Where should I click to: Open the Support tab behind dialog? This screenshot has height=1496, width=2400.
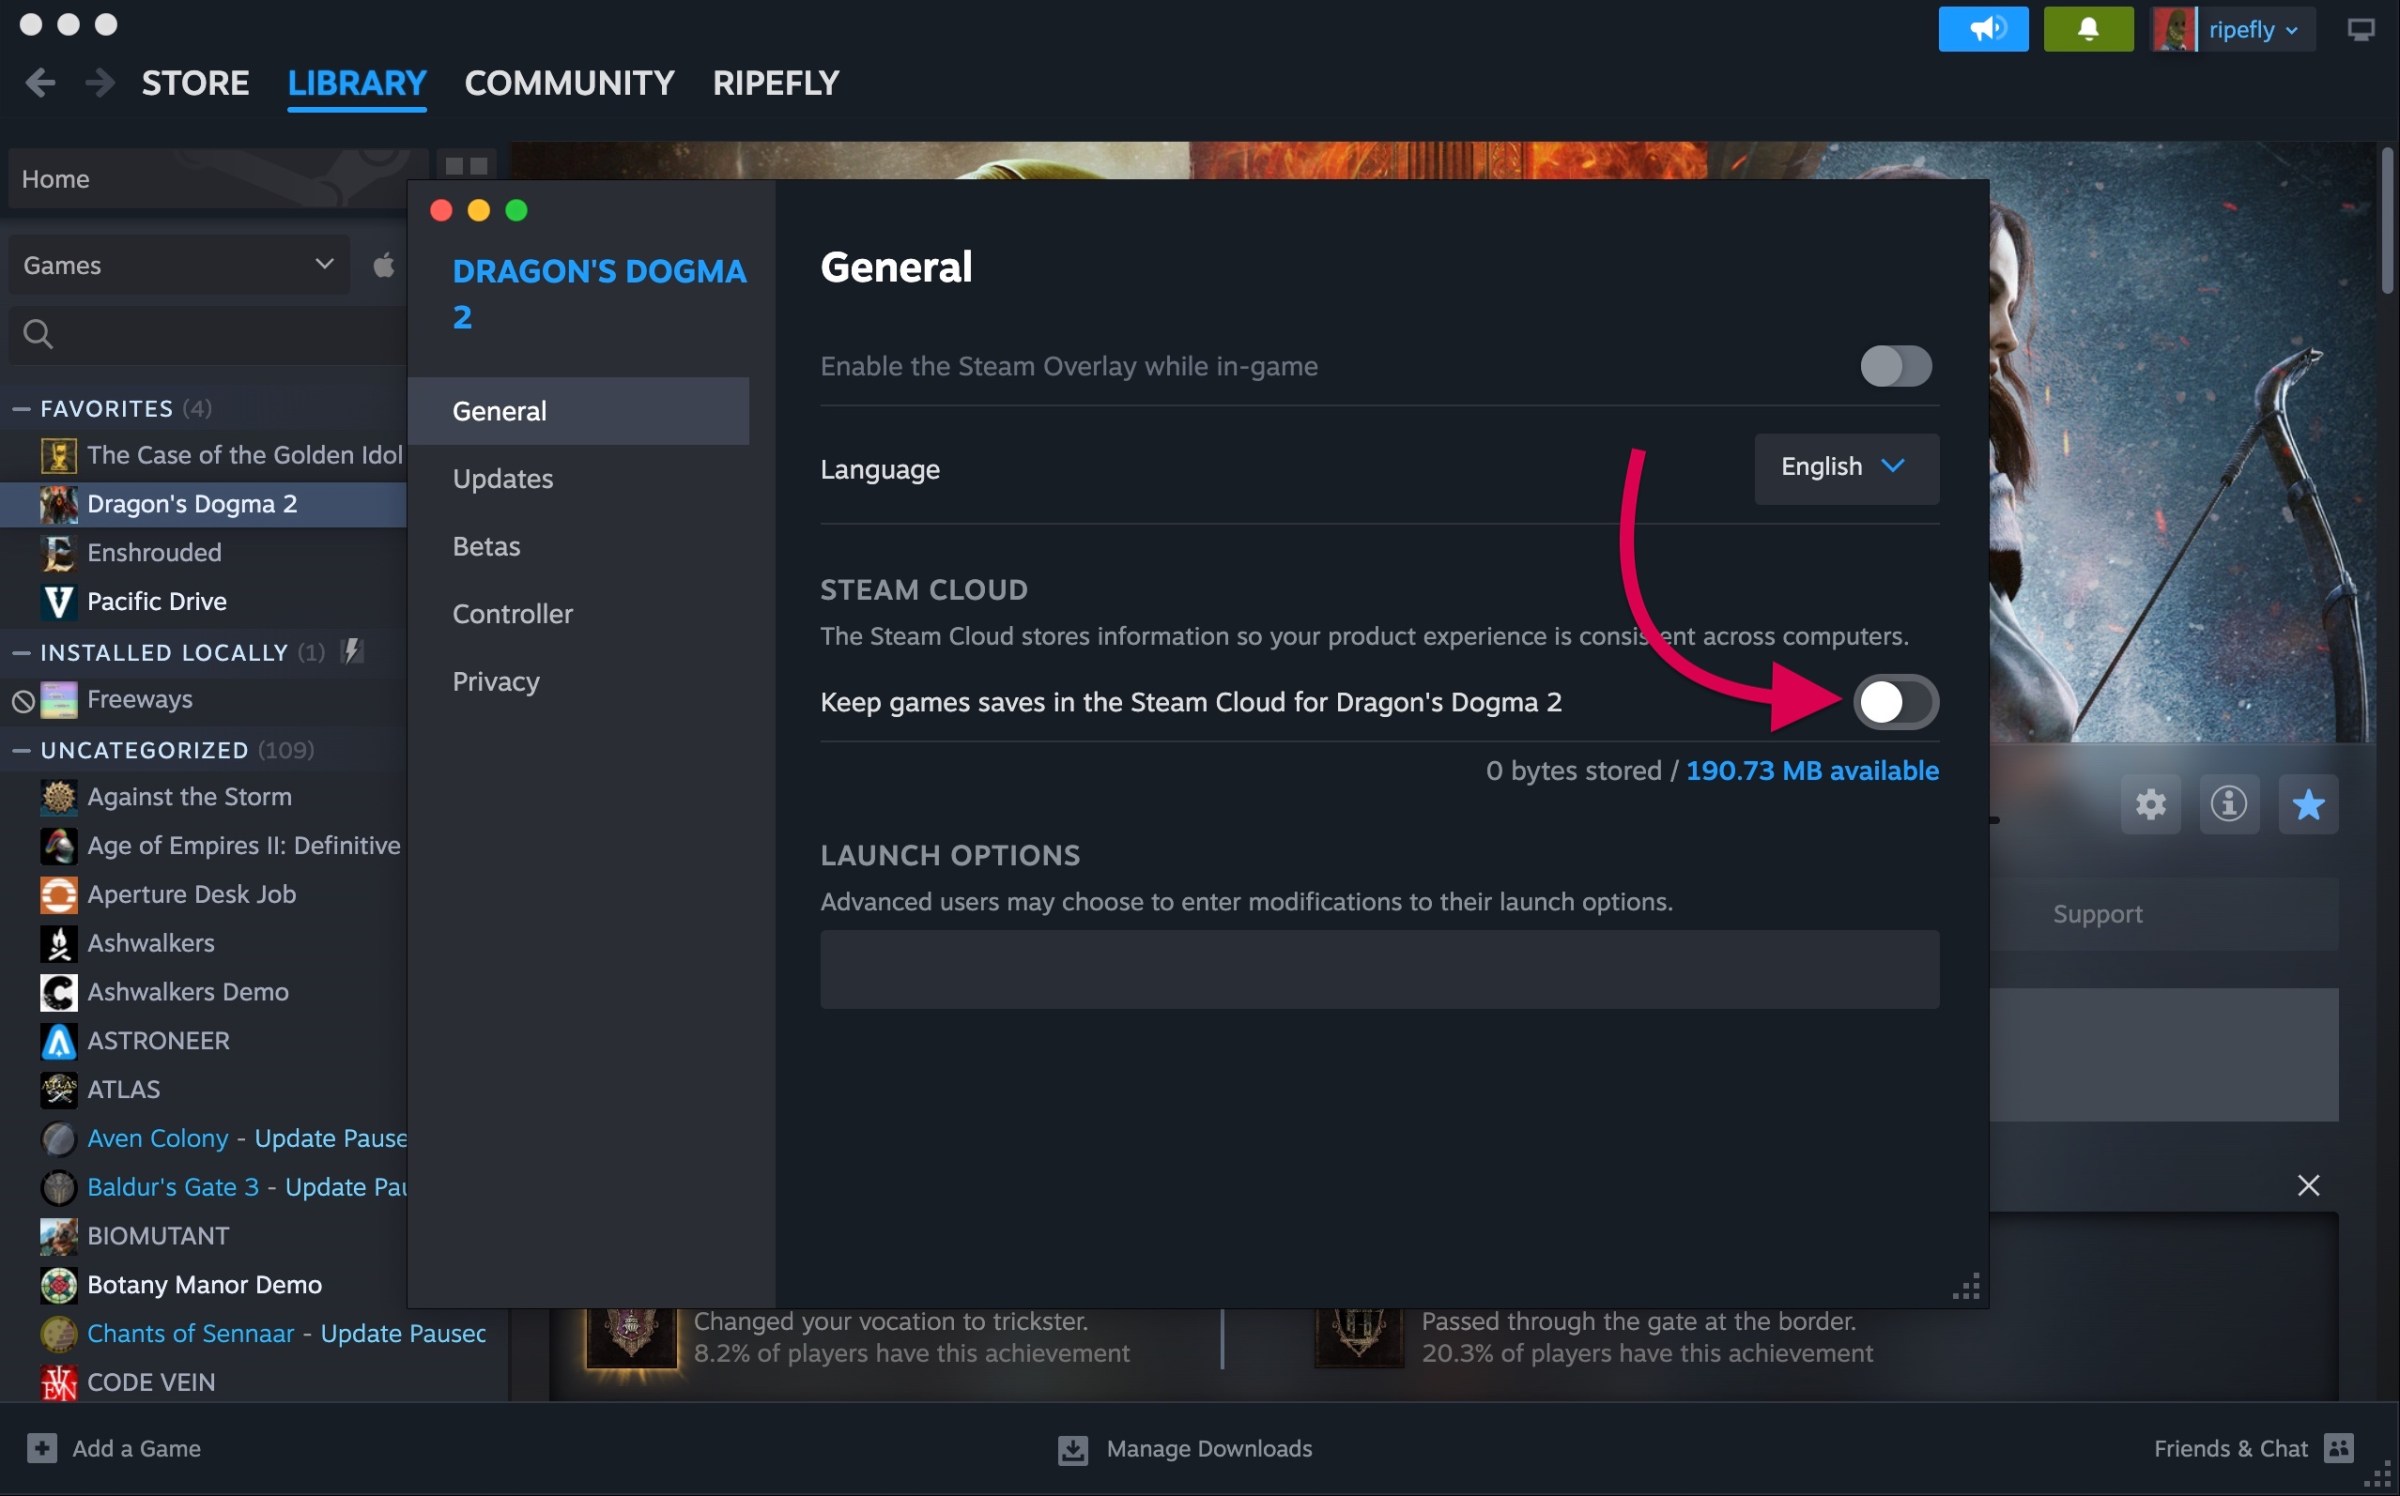(2097, 914)
